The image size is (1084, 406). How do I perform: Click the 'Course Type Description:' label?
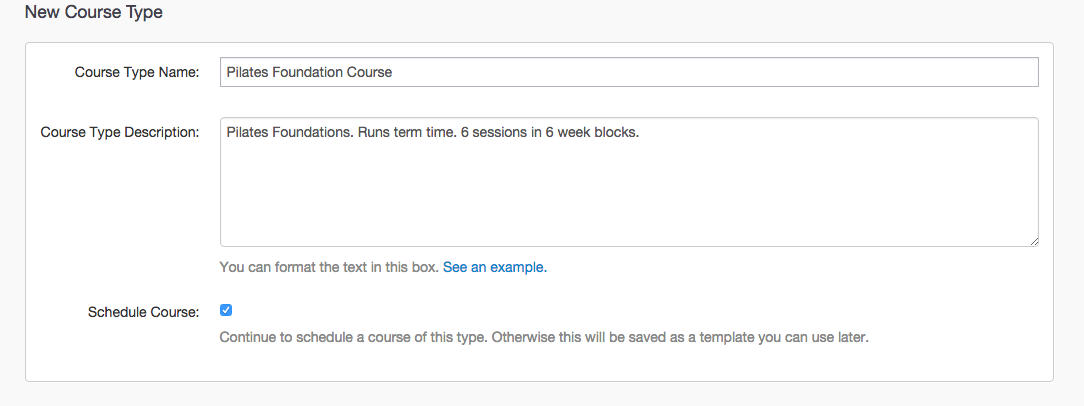point(120,132)
